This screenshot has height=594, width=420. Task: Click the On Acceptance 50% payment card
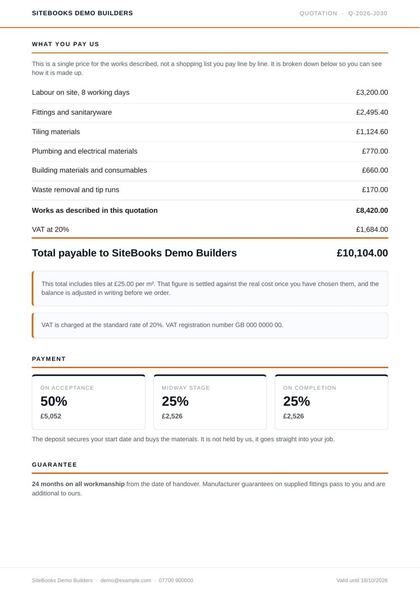coord(89,402)
